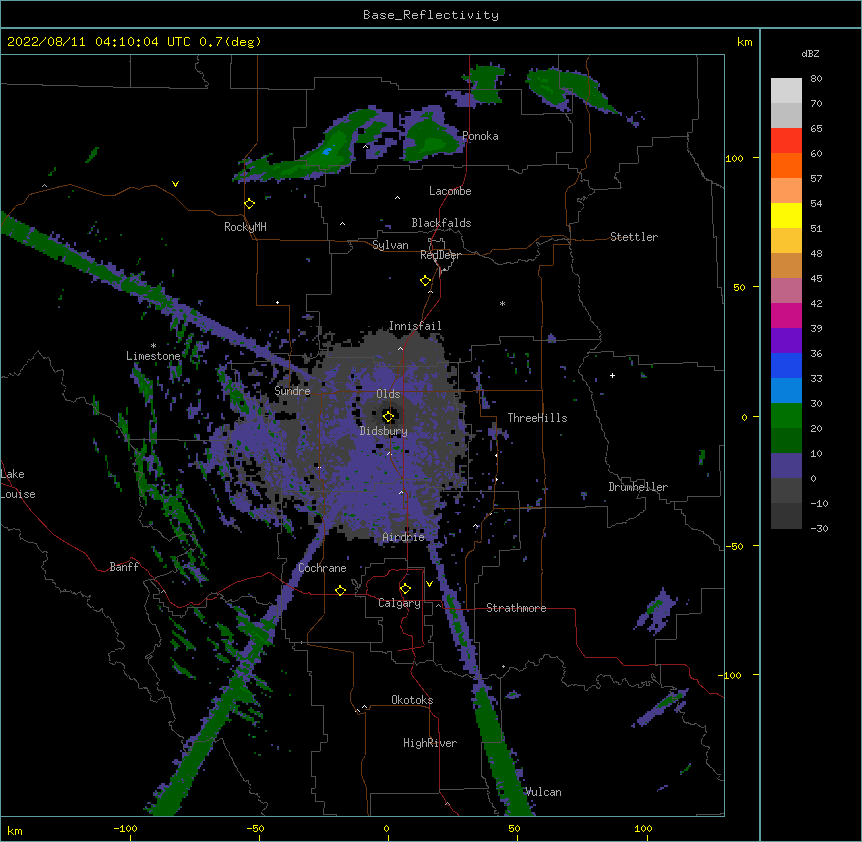Select the ThreeHills label
The image size is (862, 842).
(x=537, y=418)
